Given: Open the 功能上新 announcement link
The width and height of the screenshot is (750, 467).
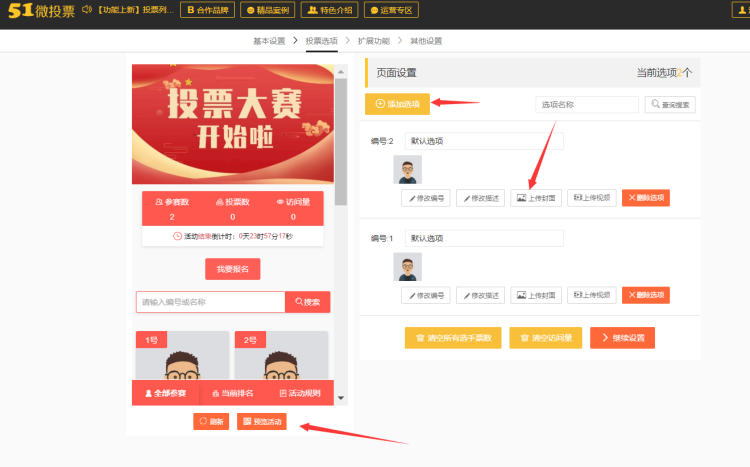Looking at the screenshot, I should (135, 10).
